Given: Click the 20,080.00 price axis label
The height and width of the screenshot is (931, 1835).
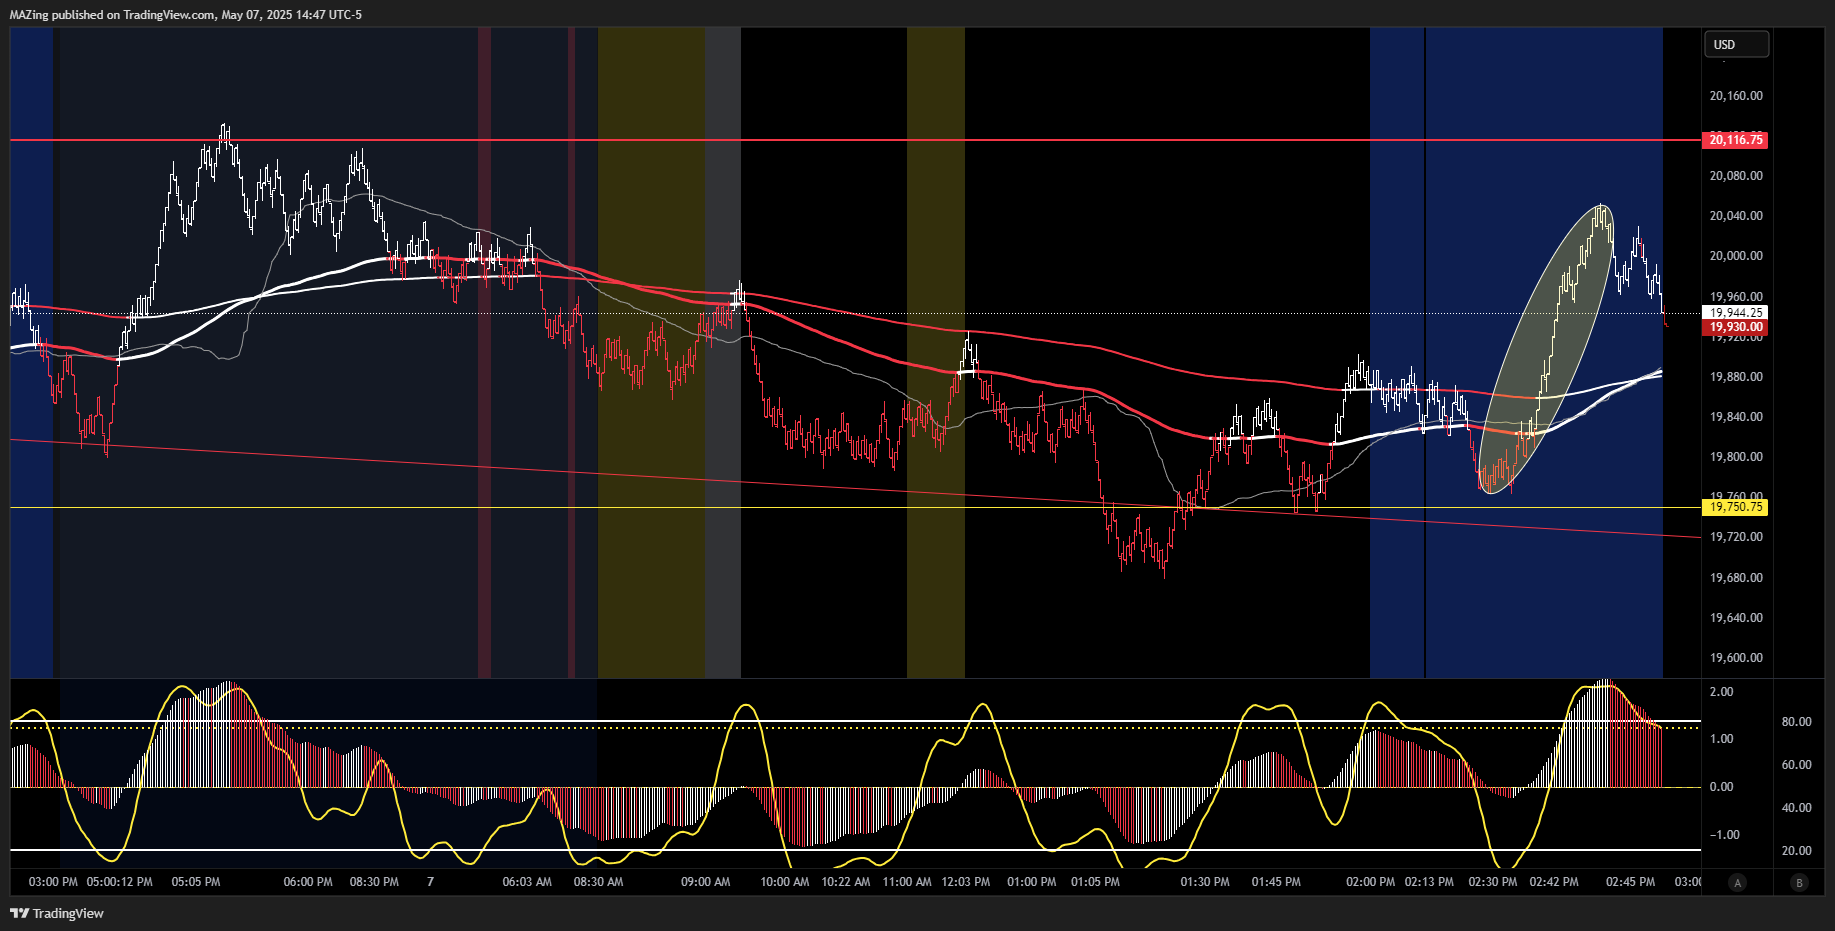Looking at the screenshot, I should 1736,176.
